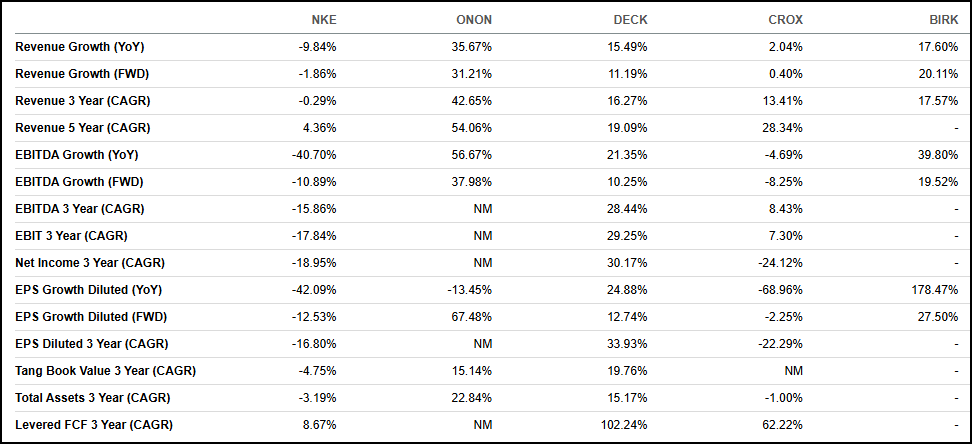Click the BIRK column header
The height and width of the screenshot is (444, 972).
[942, 20]
